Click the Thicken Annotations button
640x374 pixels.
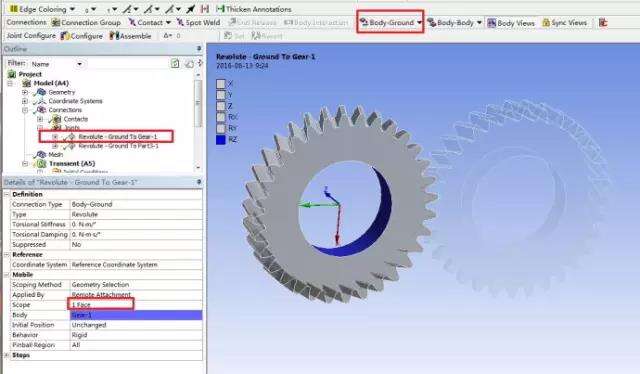[254, 9]
